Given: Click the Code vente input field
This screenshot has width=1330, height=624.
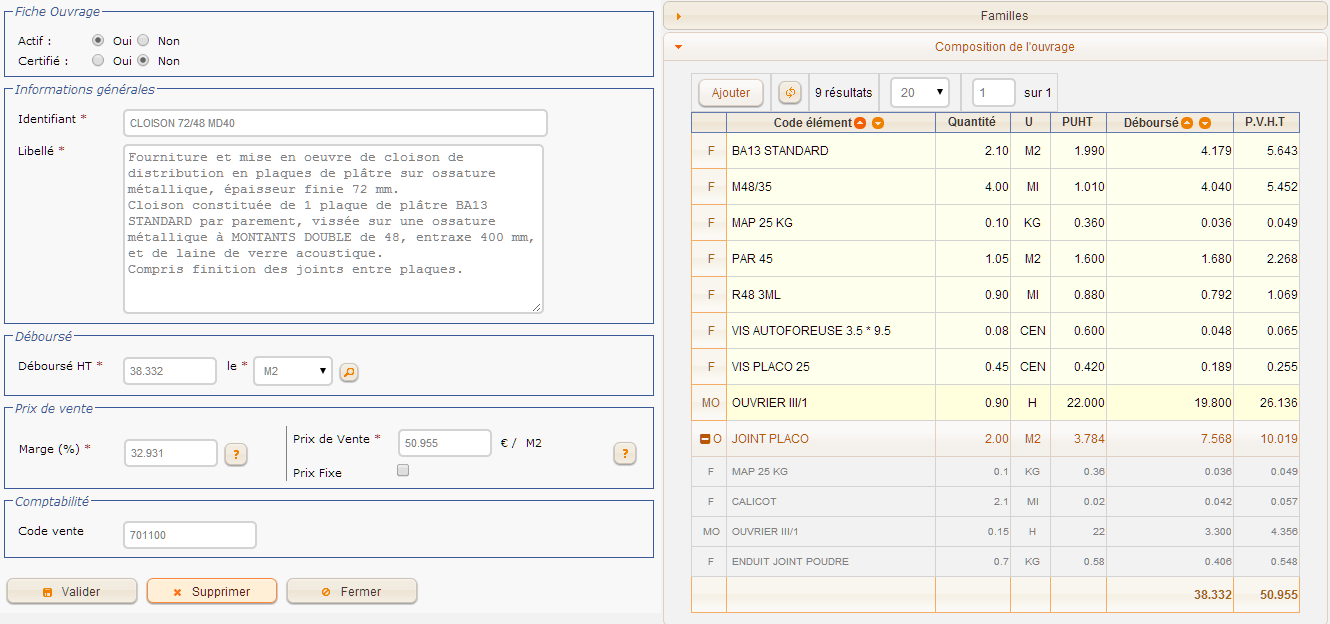Looking at the screenshot, I should 190,535.
